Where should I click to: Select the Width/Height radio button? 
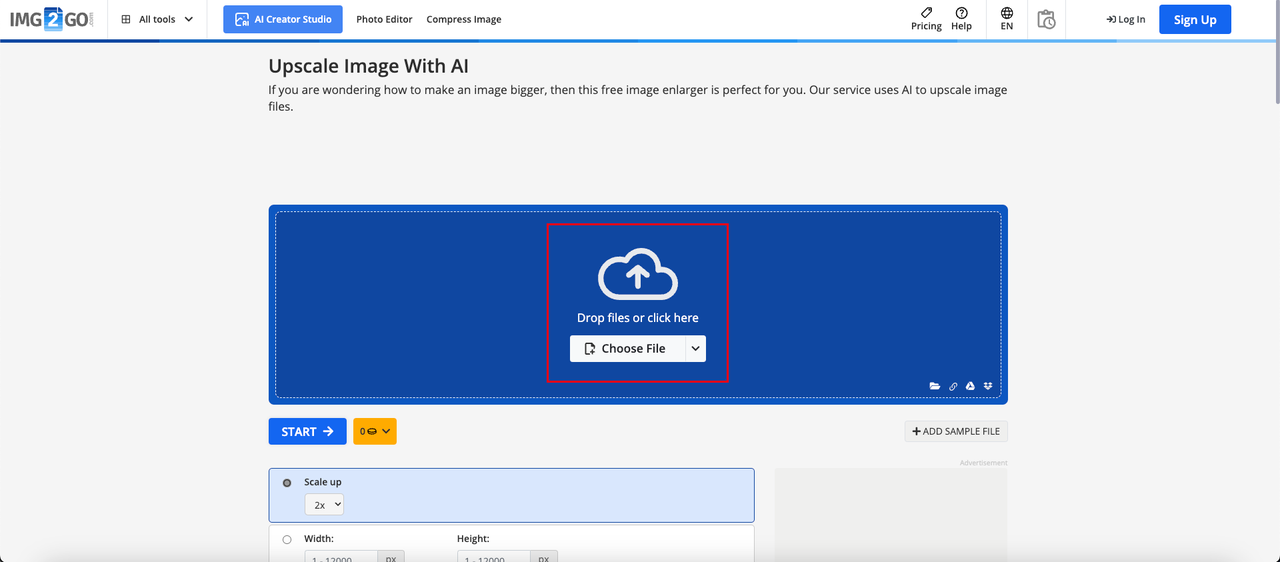pos(287,540)
